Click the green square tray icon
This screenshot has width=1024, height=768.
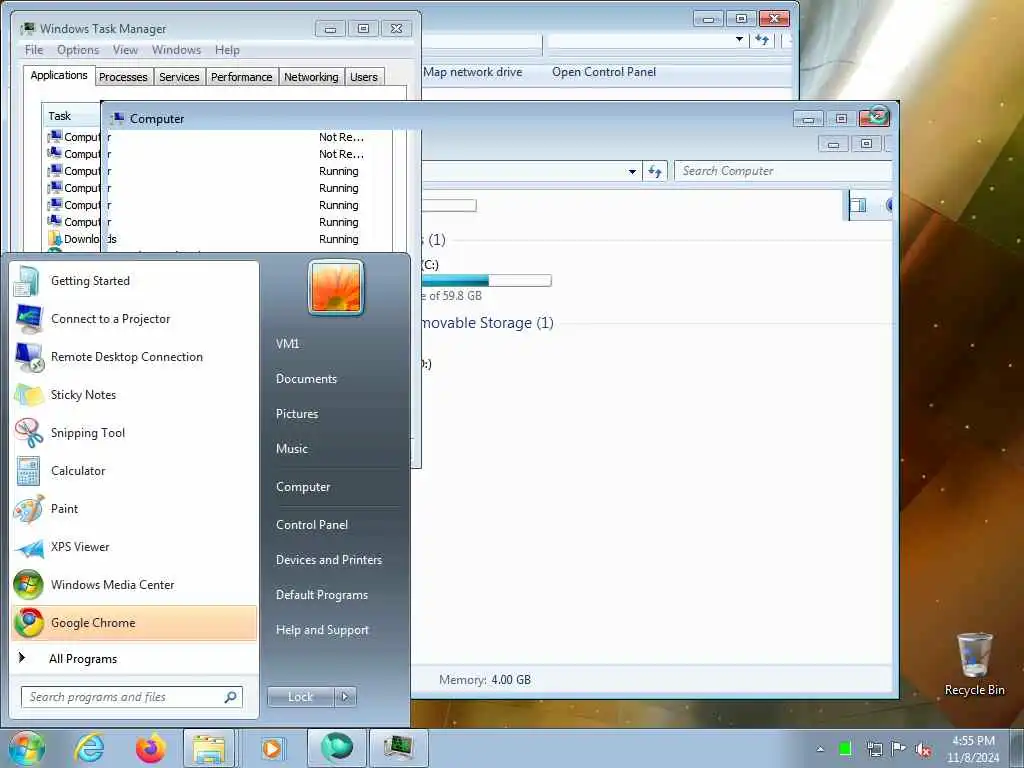[844, 749]
